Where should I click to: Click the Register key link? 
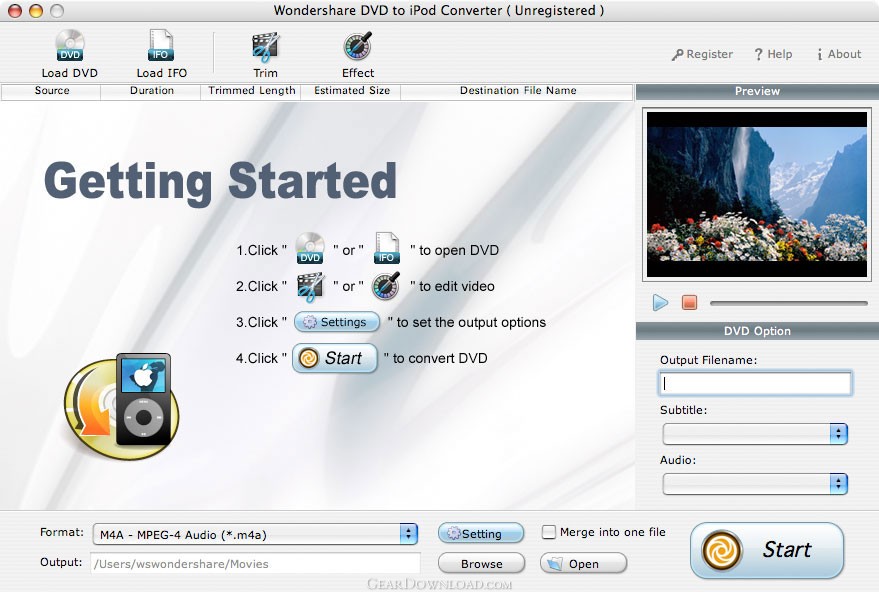coord(702,54)
